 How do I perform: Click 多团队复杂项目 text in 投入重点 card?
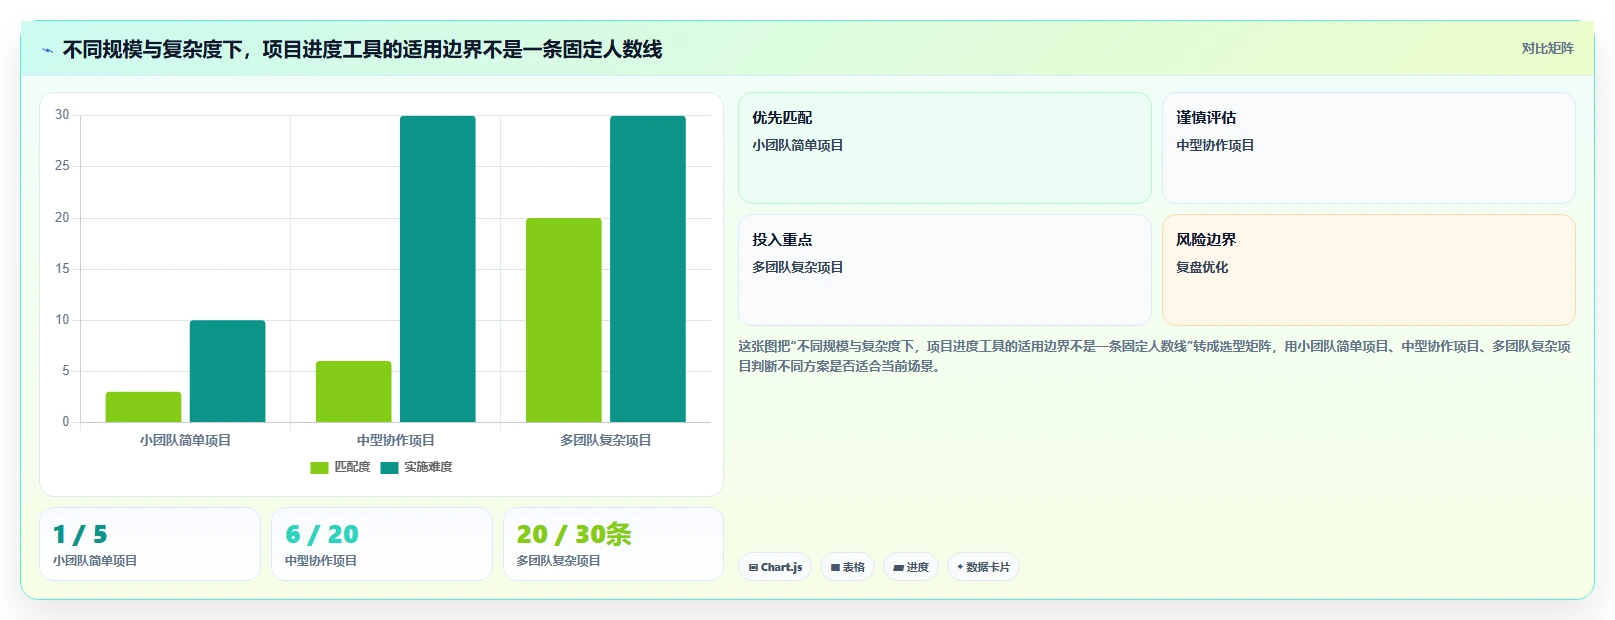797,268
